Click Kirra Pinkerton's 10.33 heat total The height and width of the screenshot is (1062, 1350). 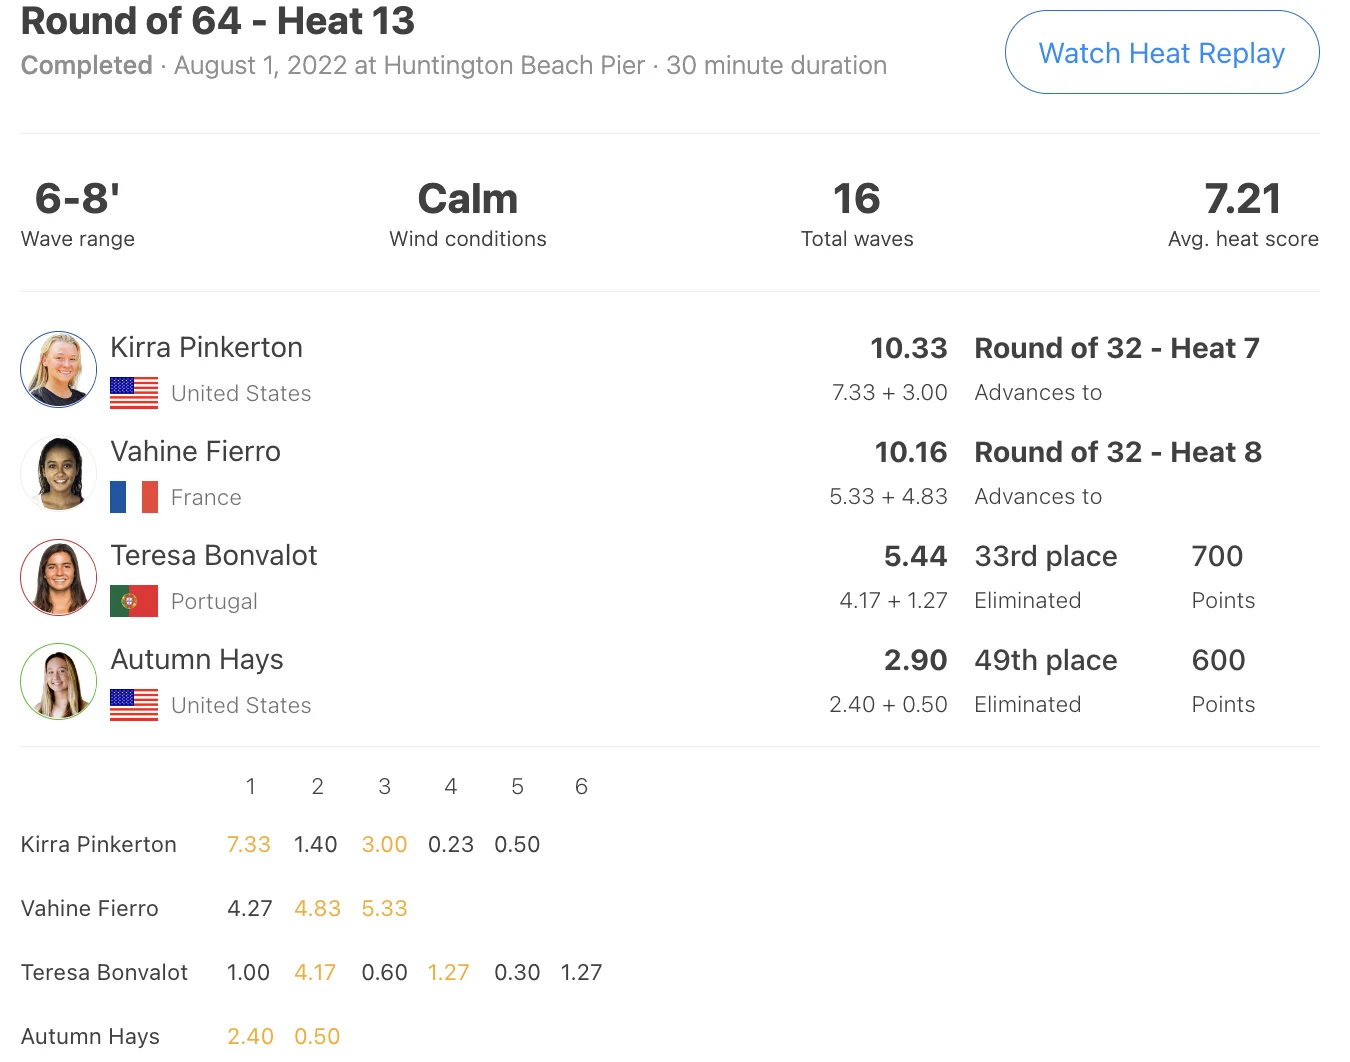[908, 348]
